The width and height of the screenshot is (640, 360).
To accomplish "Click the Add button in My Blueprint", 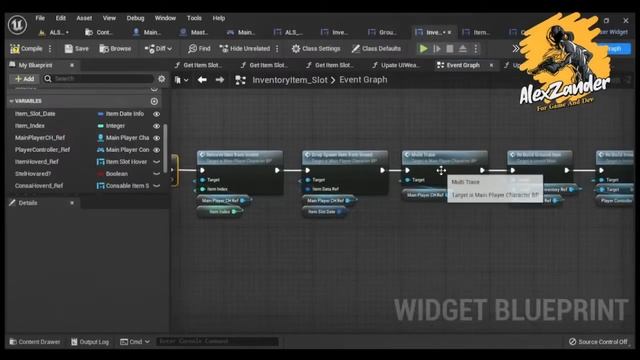I will click(x=24, y=78).
